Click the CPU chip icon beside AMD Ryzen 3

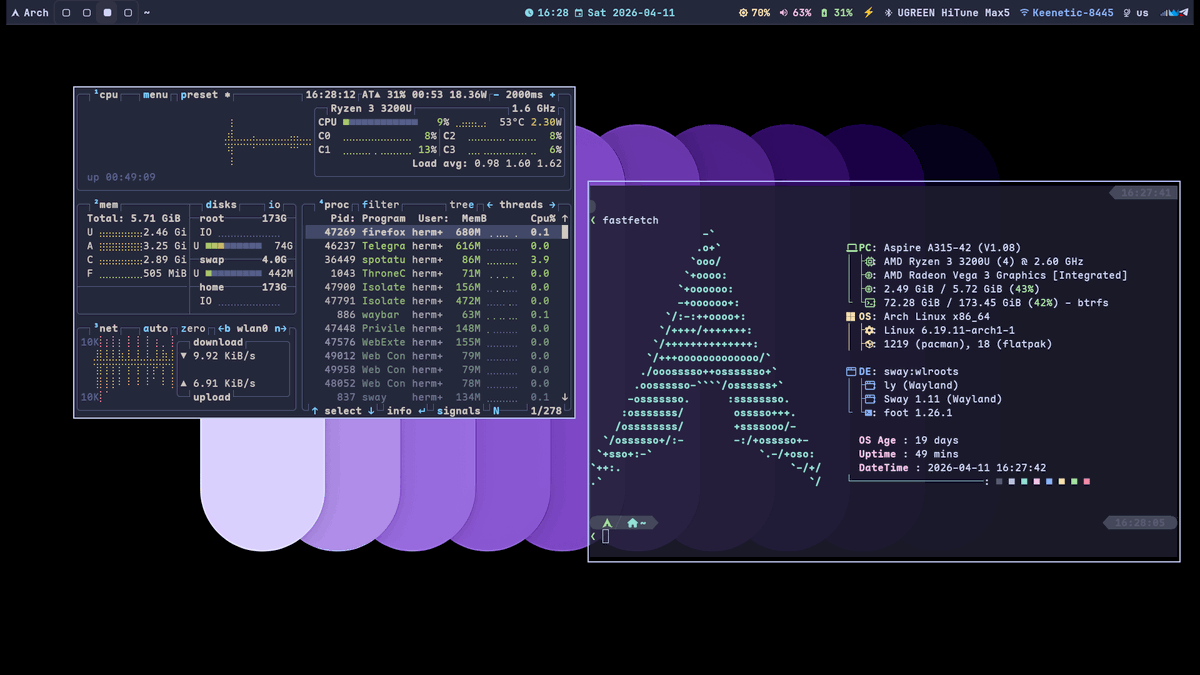point(870,262)
